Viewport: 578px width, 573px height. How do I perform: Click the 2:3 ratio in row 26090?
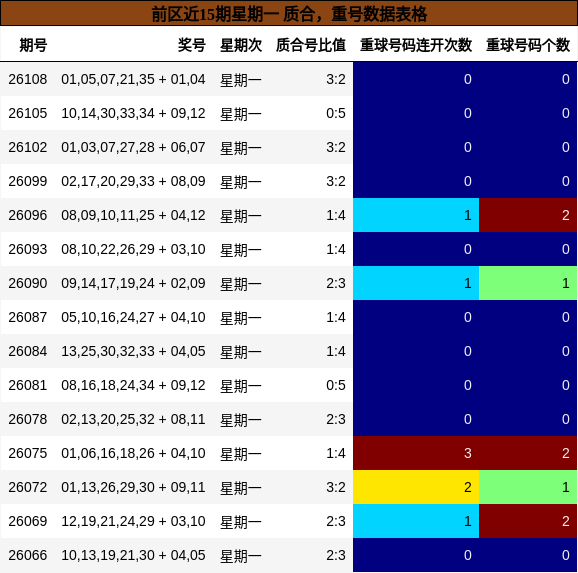(336, 283)
